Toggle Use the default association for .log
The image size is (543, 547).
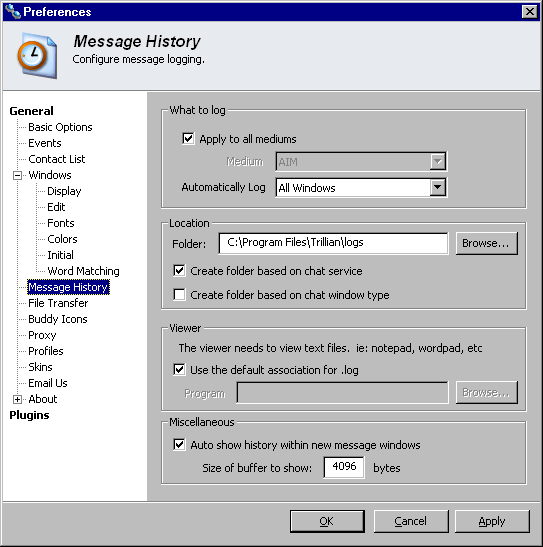(x=179, y=369)
